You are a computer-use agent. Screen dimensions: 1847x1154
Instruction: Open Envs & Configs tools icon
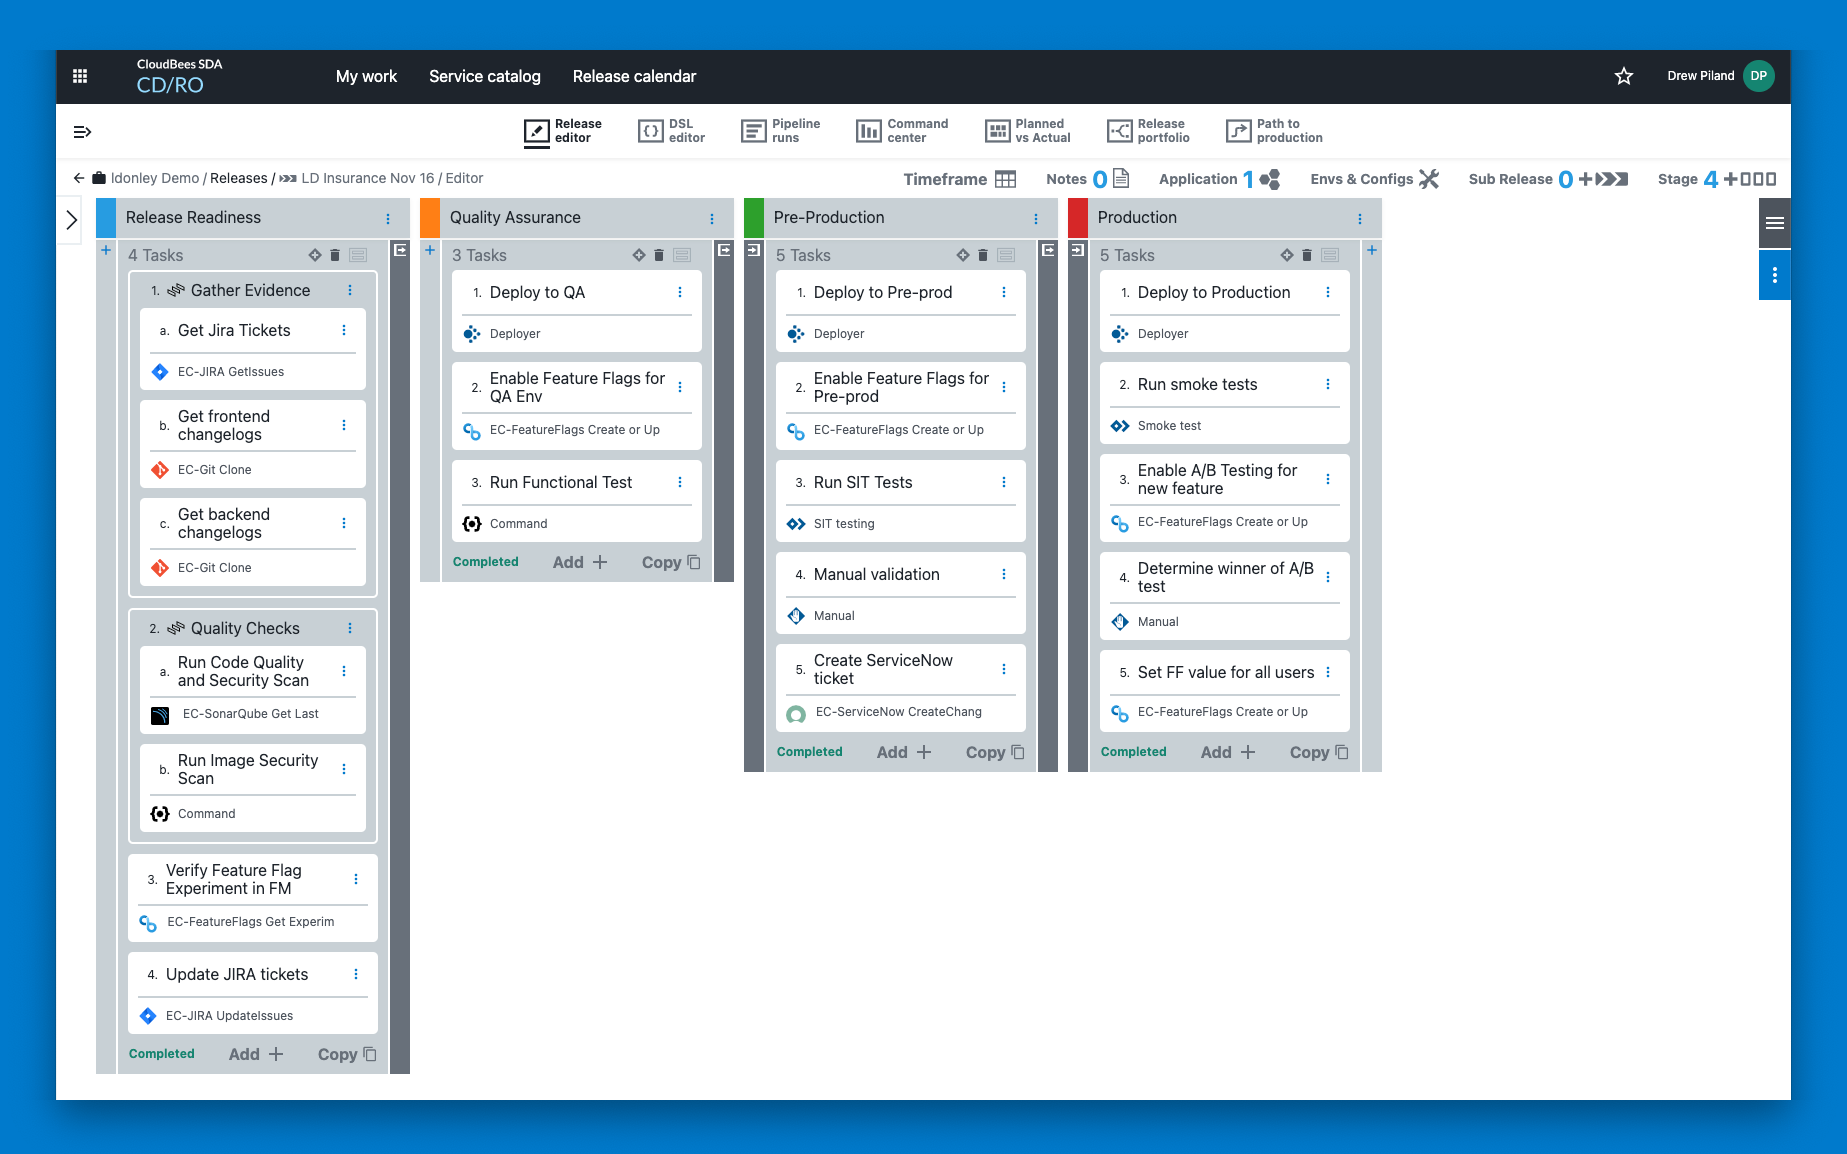point(1429,179)
